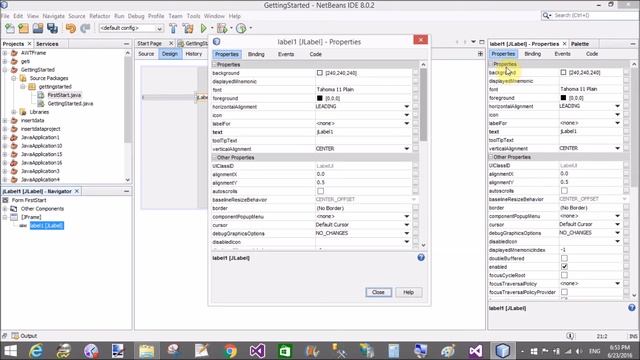Viewport: 640px width, 360px height.
Task: Open horizontalAlignment dropdown in the dialog
Action: click(407, 107)
